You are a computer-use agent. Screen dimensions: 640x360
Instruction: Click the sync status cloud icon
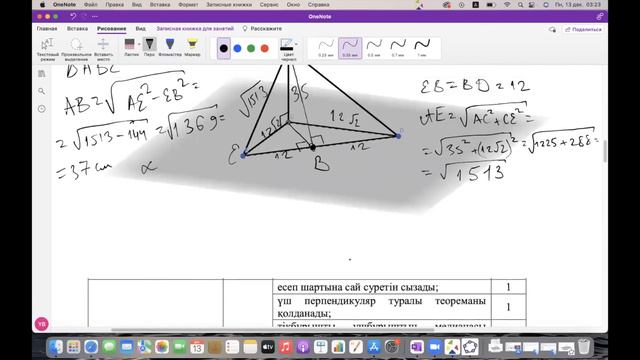point(552,29)
